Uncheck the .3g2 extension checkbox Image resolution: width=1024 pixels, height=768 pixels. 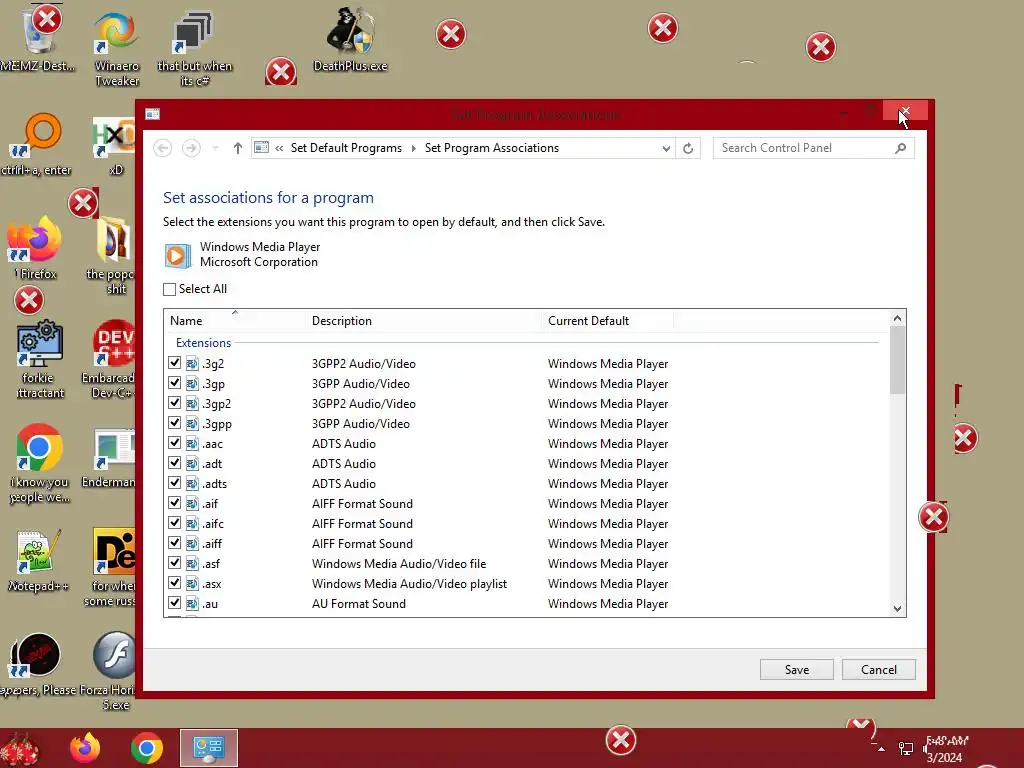[174, 363]
